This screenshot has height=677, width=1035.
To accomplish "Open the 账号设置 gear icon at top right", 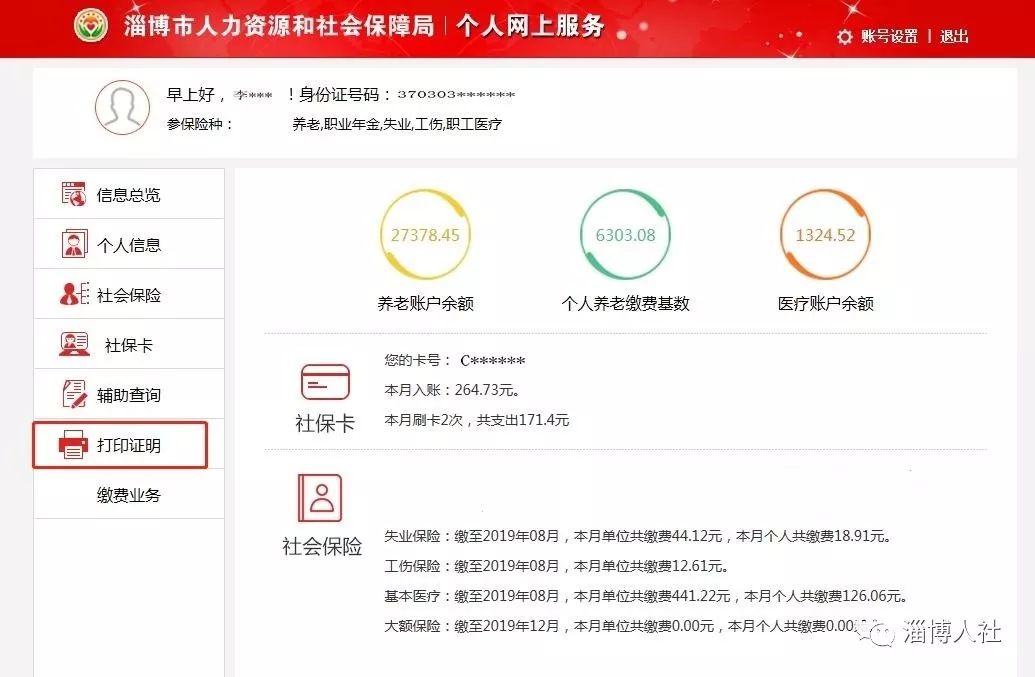I will [x=843, y=36].
